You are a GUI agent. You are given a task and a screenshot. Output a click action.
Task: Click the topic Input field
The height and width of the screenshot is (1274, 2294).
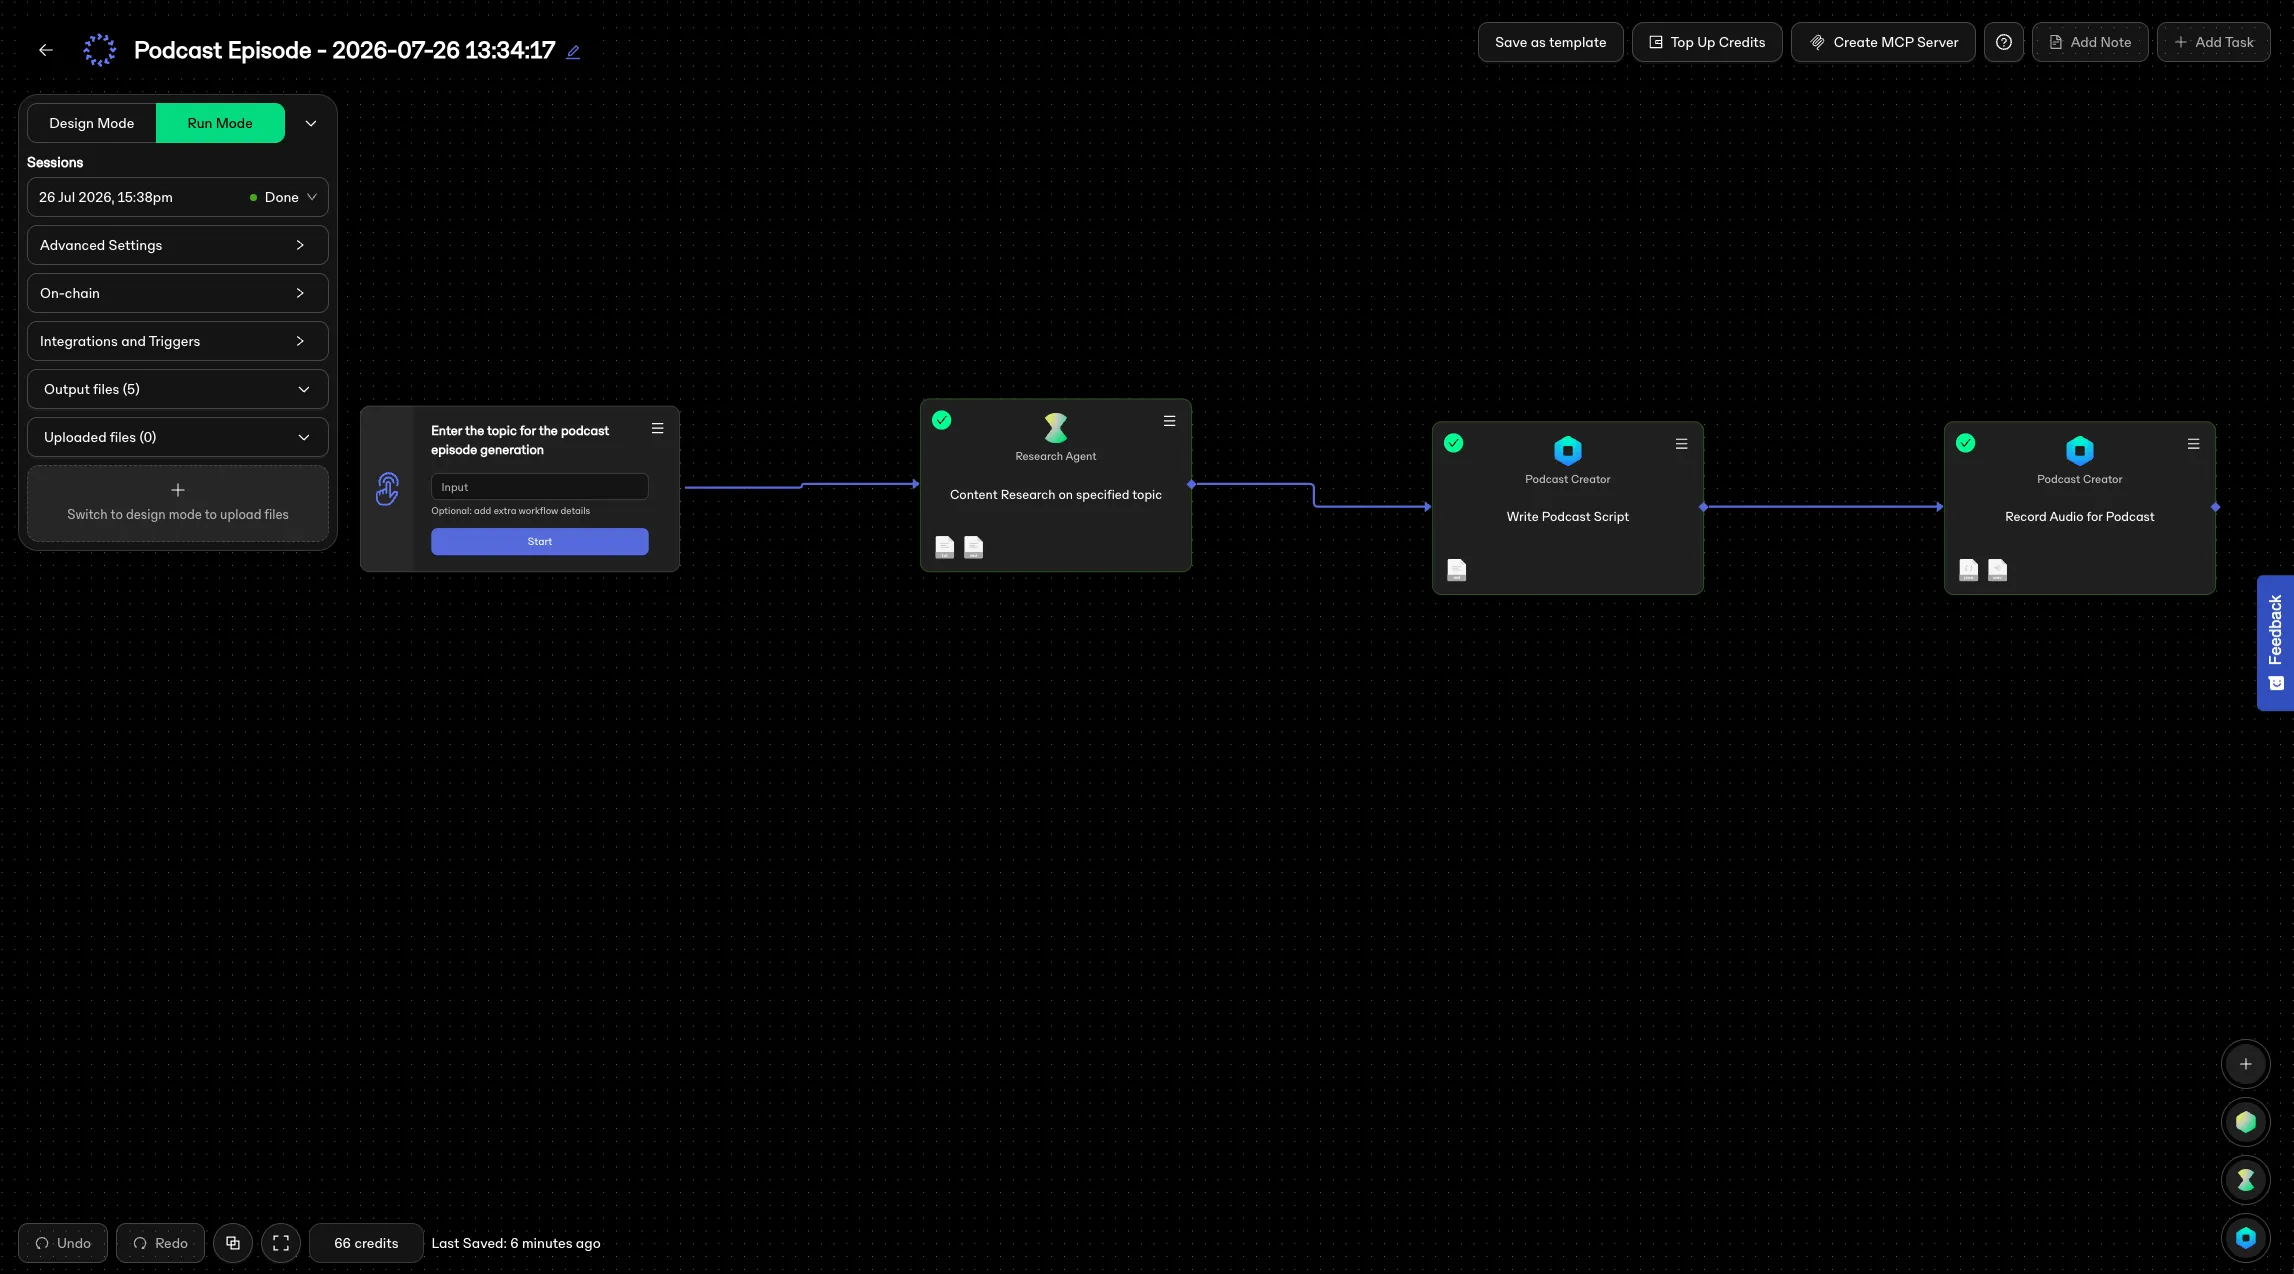click(x=540, y=487)
